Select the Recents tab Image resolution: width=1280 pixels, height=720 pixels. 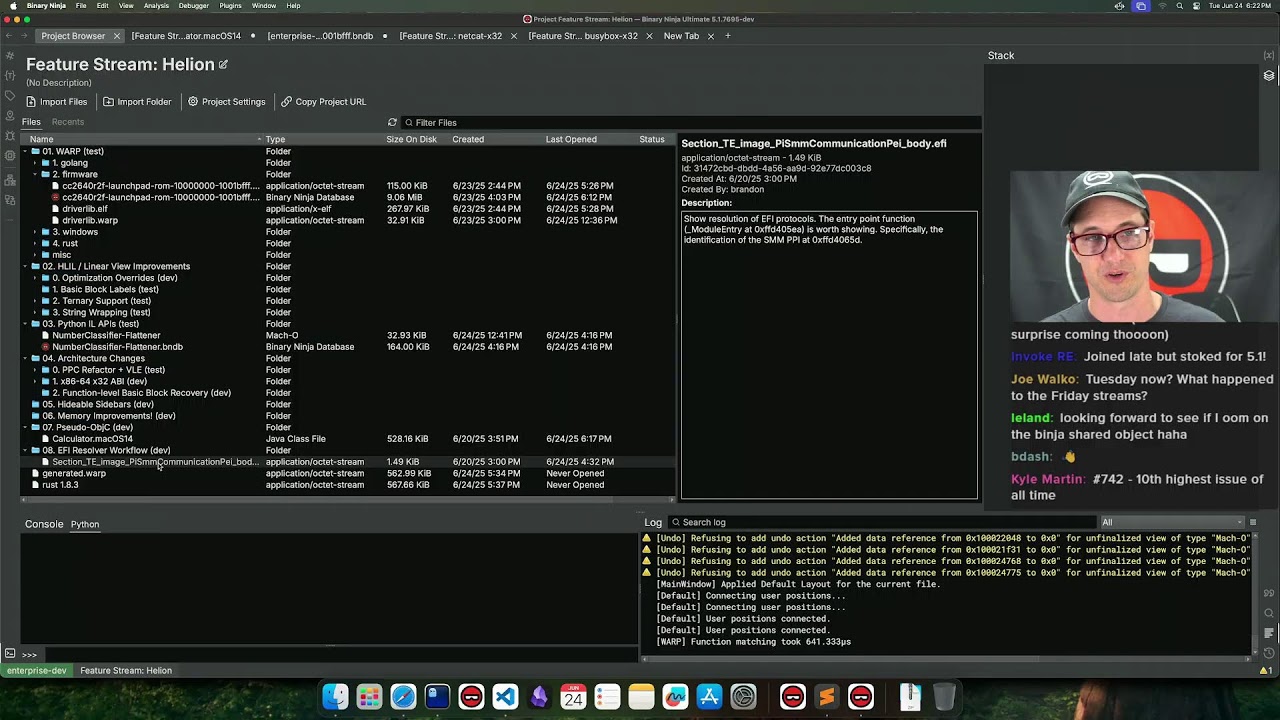68,122
